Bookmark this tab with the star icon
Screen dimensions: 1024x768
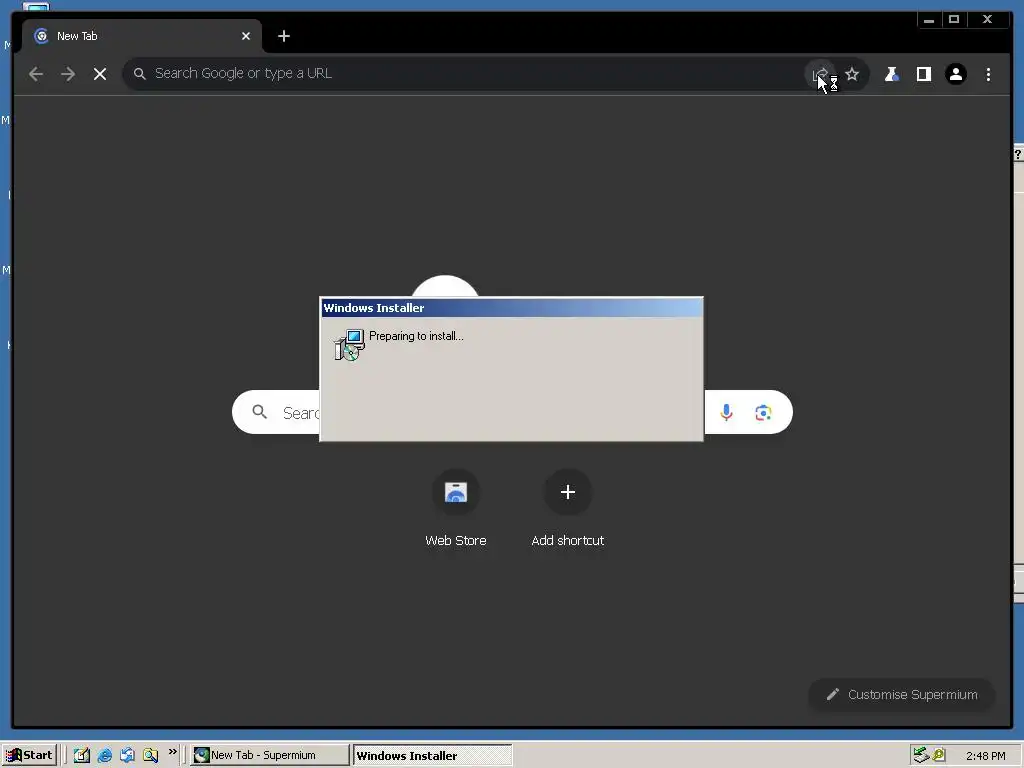coord(852,74)
